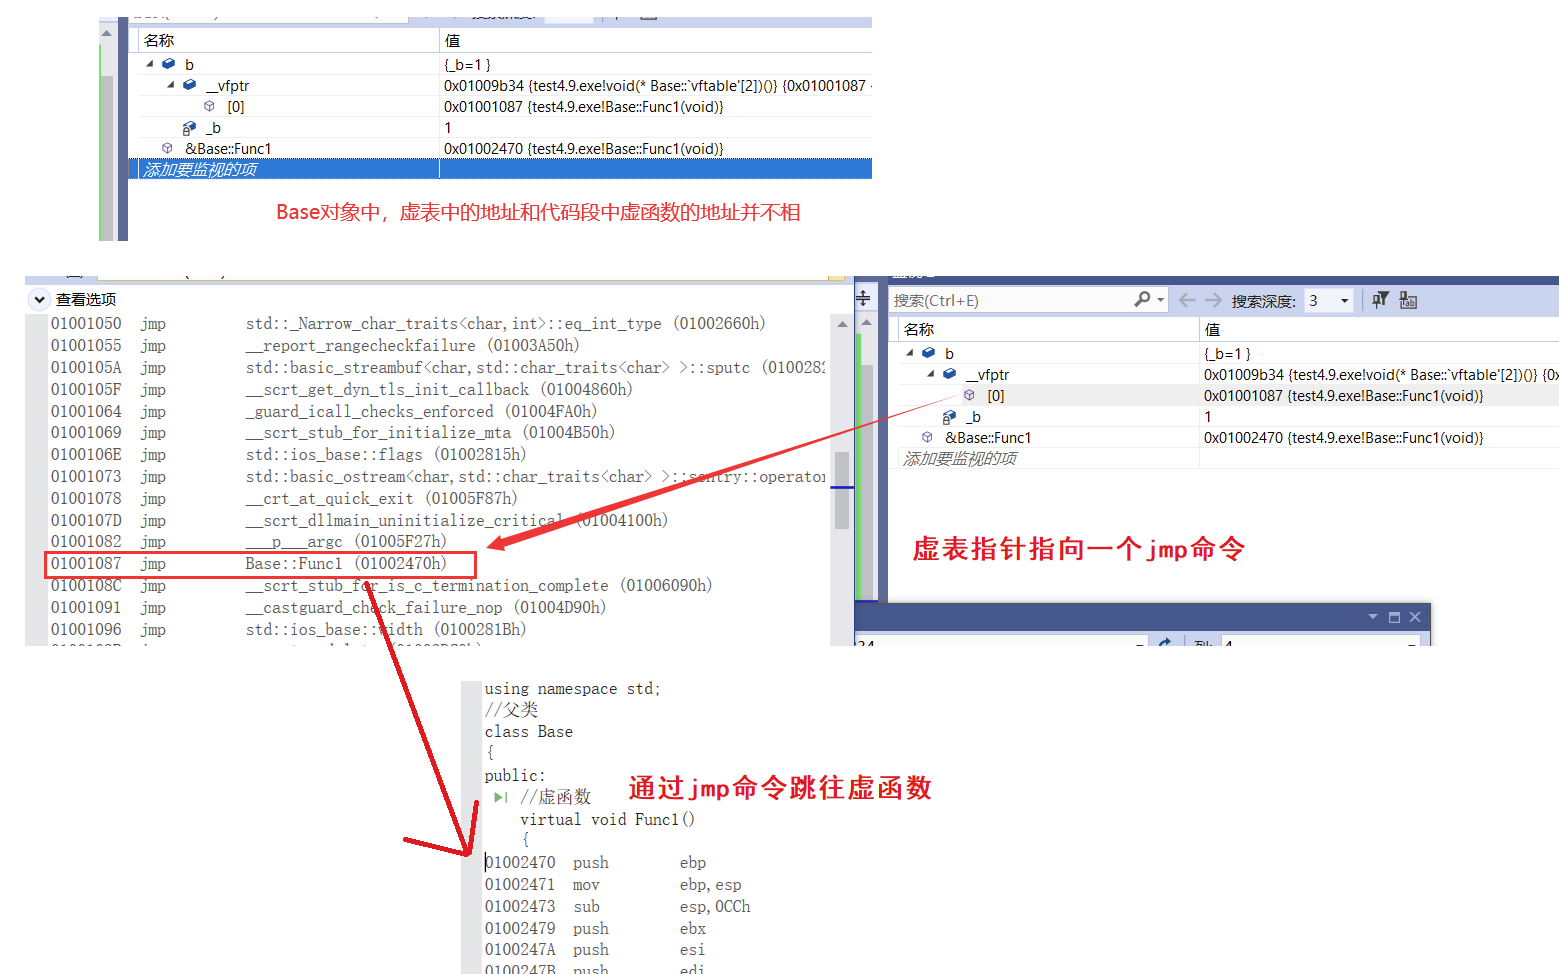The image size is (1559, 974).
Task: Click the back arrow beside the watch search box
Action: [x=1187, y=300]
